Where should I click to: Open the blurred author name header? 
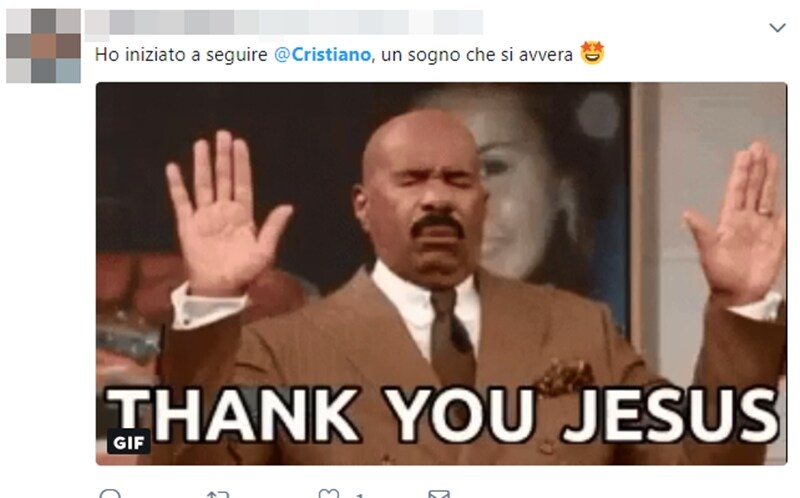pyautogui.click(x=284, y=22)
